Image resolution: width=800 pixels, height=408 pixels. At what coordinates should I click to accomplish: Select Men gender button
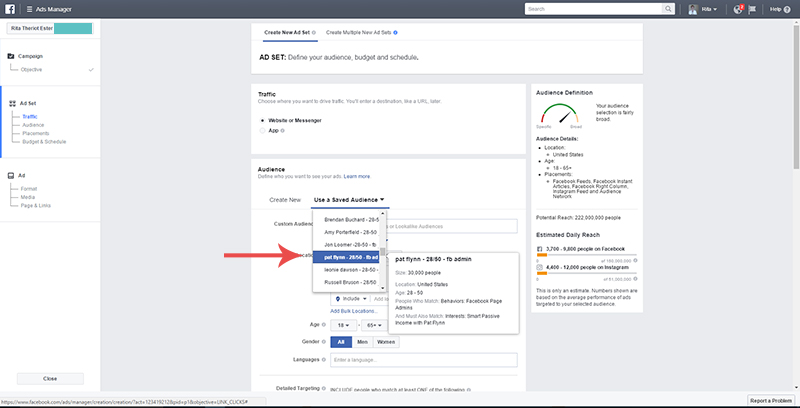click(362, 342)
